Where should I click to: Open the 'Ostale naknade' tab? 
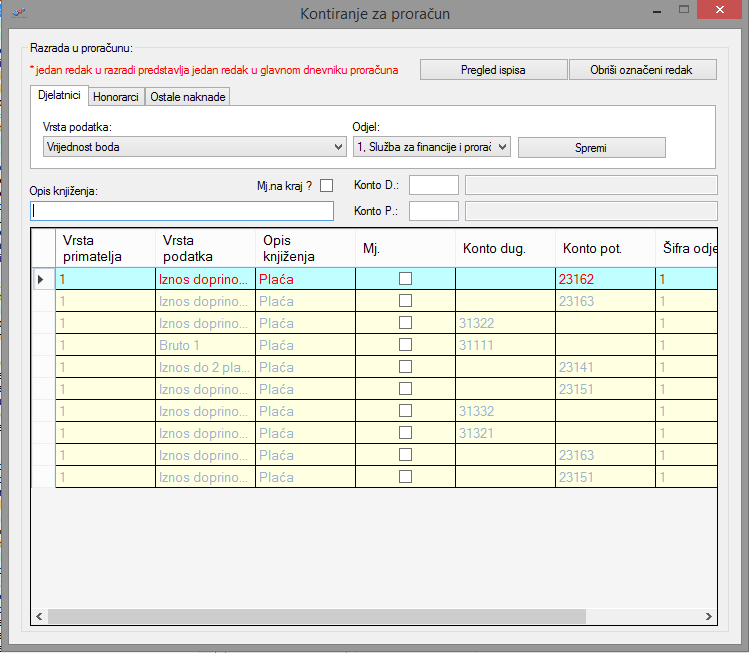187,97
